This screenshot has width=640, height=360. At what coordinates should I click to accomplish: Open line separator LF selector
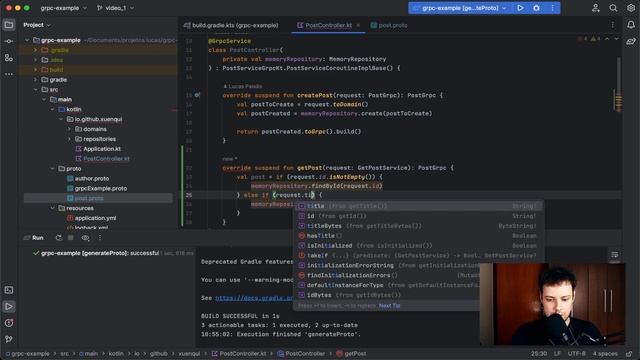click(557, 354)
